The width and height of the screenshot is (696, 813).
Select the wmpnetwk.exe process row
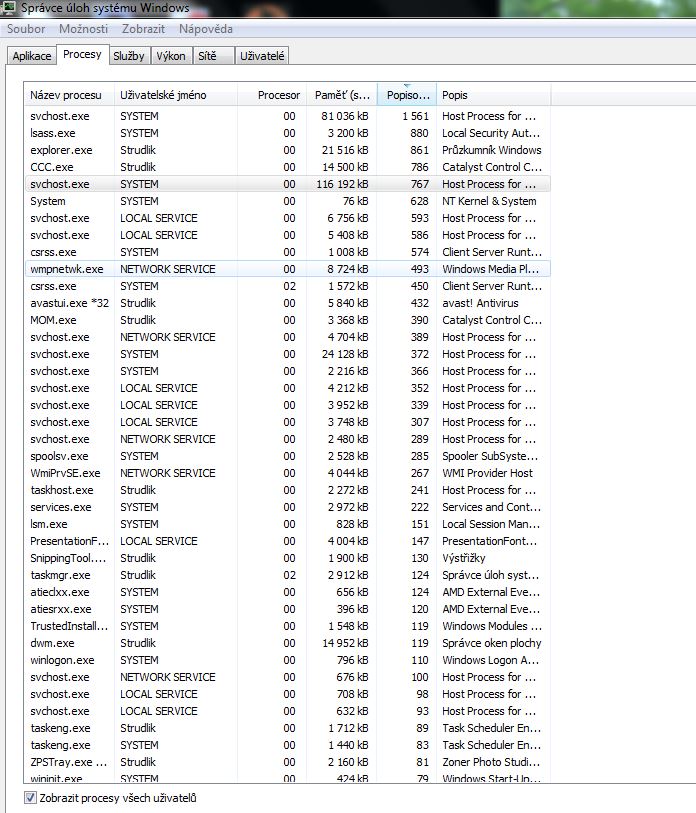(287, 269)
